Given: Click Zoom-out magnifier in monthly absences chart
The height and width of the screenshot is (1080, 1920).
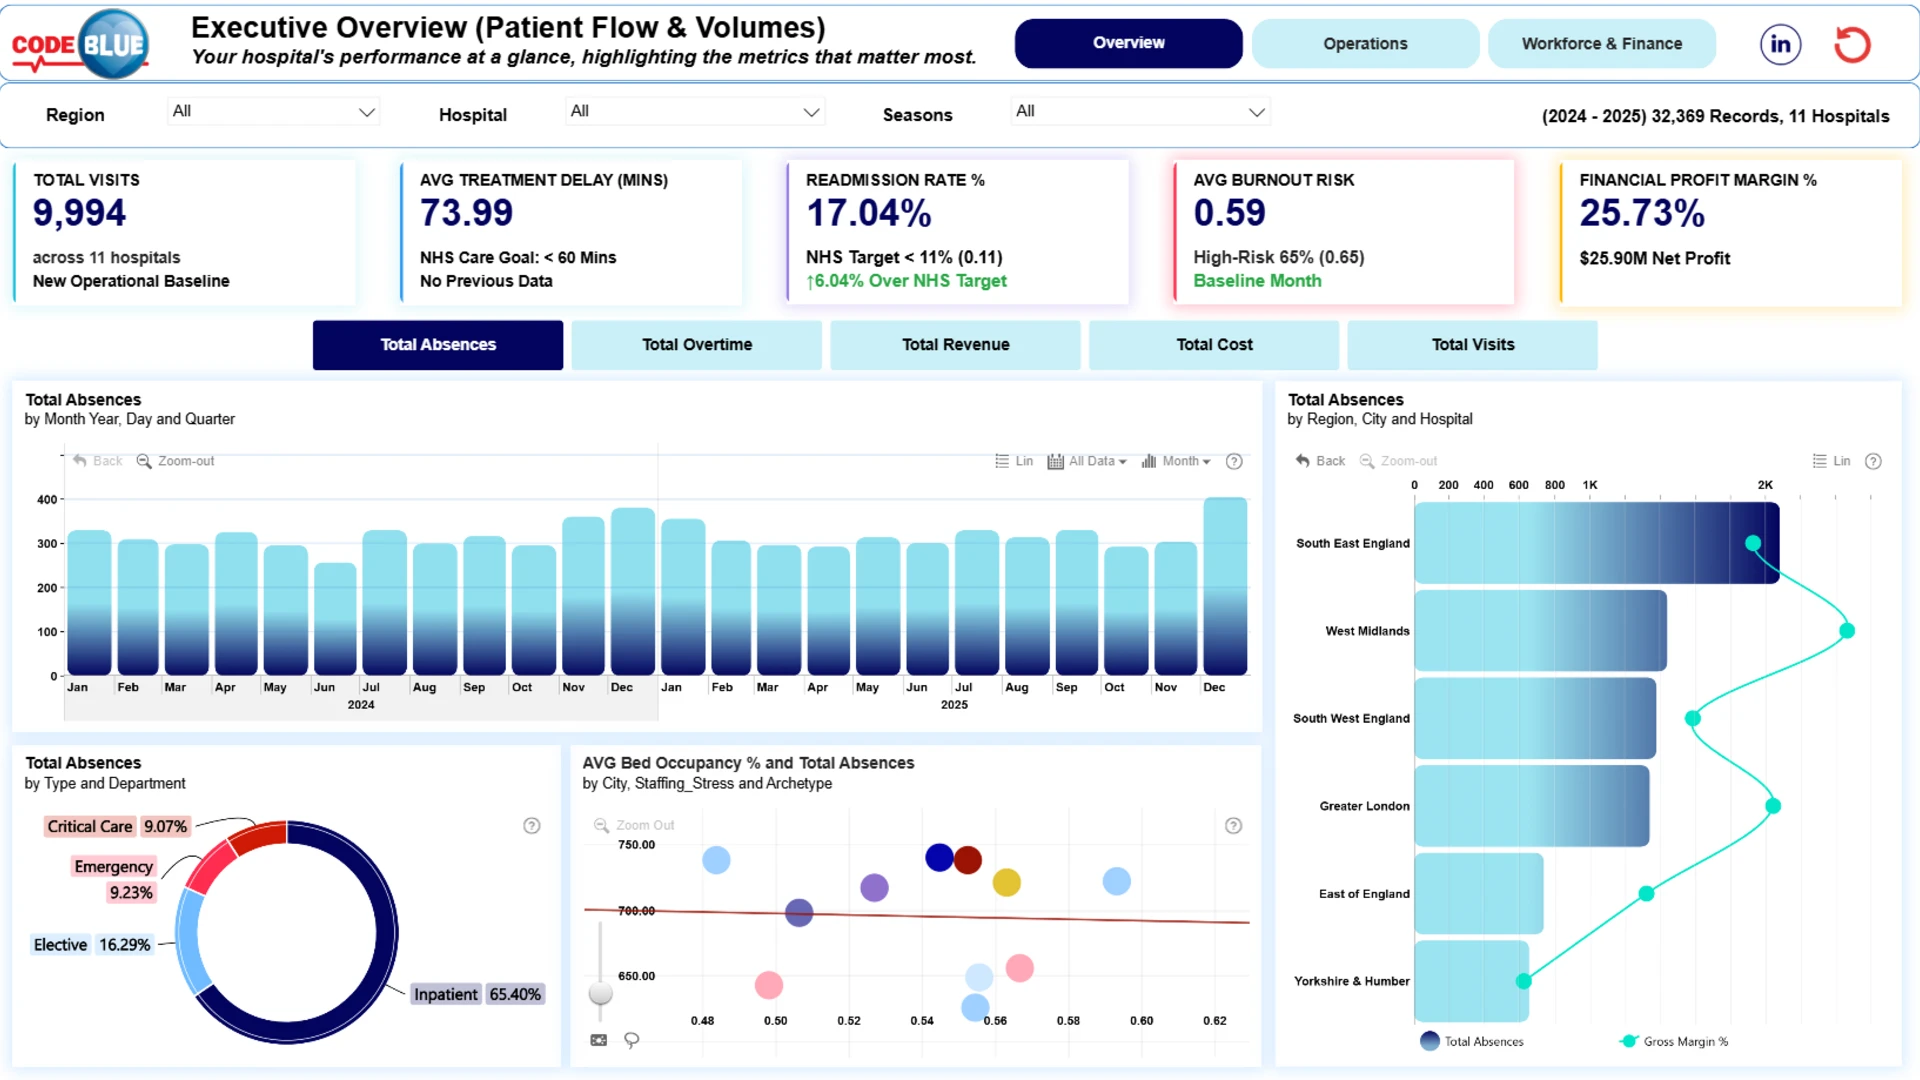Looking at the screenshot, I should pyautogui.click(x=144, y=461).
